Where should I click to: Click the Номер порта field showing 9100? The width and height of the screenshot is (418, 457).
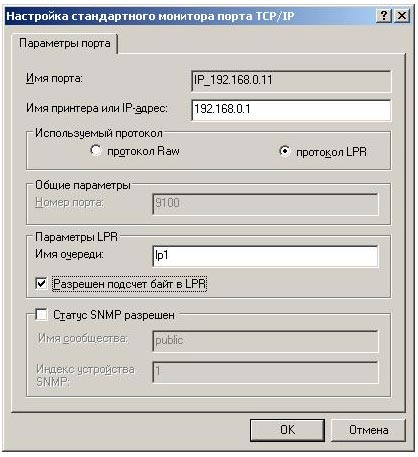pyautogui.click(x=265, y=204)
